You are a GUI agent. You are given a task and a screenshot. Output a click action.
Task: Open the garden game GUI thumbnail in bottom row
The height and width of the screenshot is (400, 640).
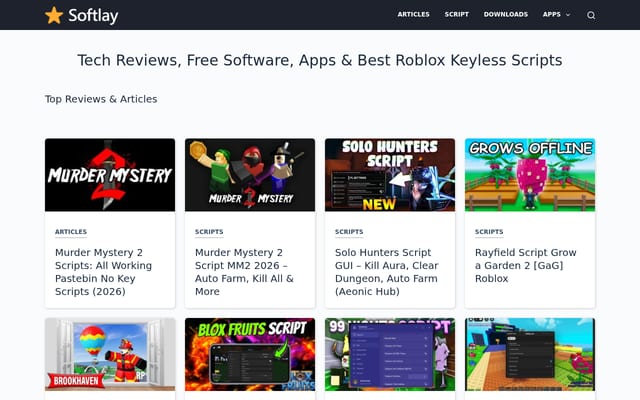click(530, 354)
